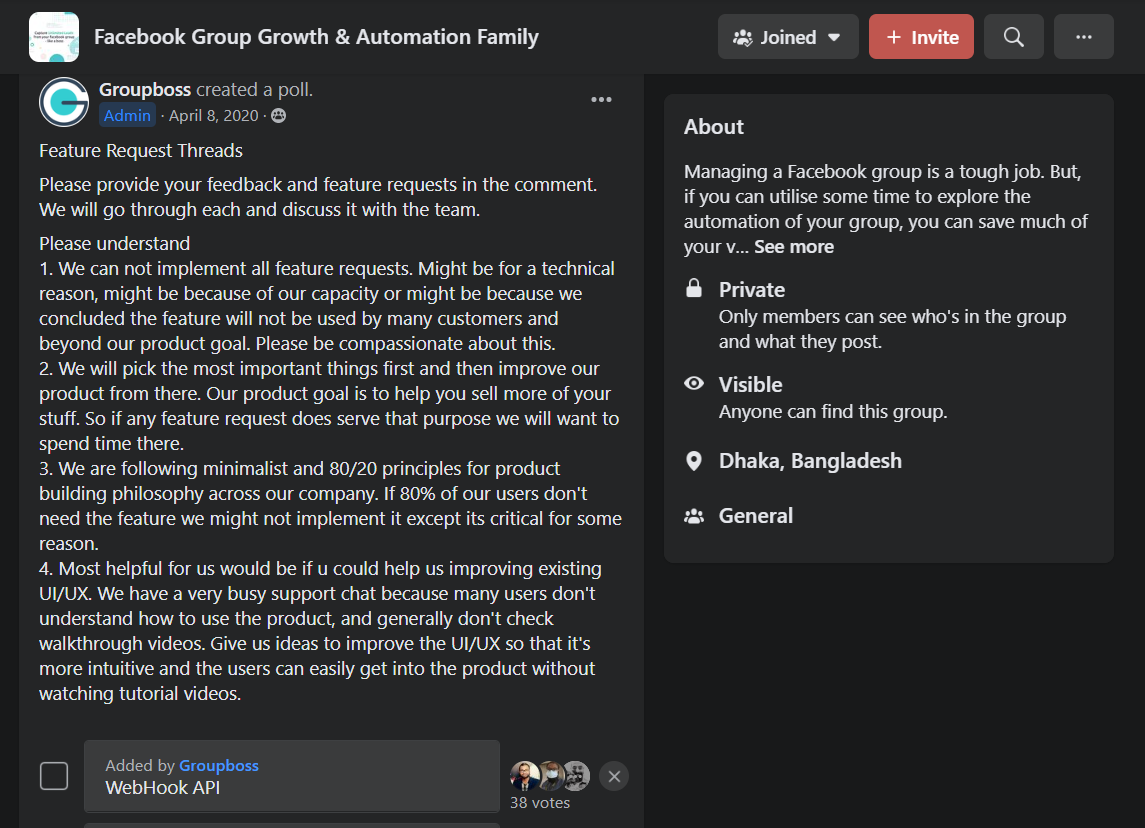
Task: Click the Invite button
Action: (x=921, y=37)
